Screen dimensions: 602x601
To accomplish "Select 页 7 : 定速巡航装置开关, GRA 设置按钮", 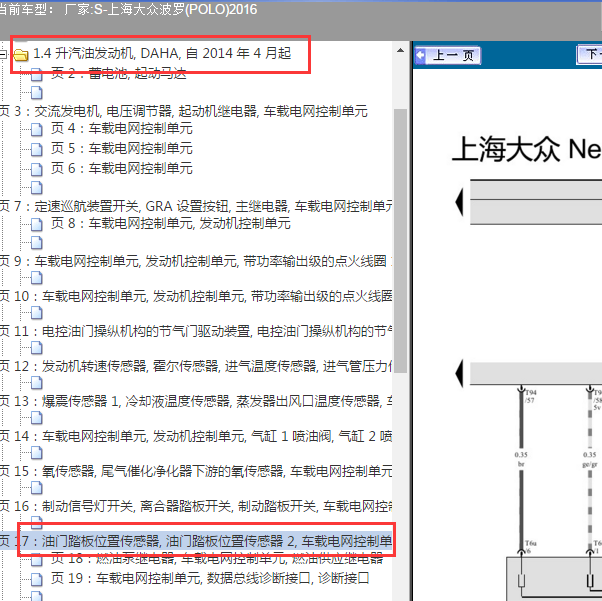I will (196, 206).
